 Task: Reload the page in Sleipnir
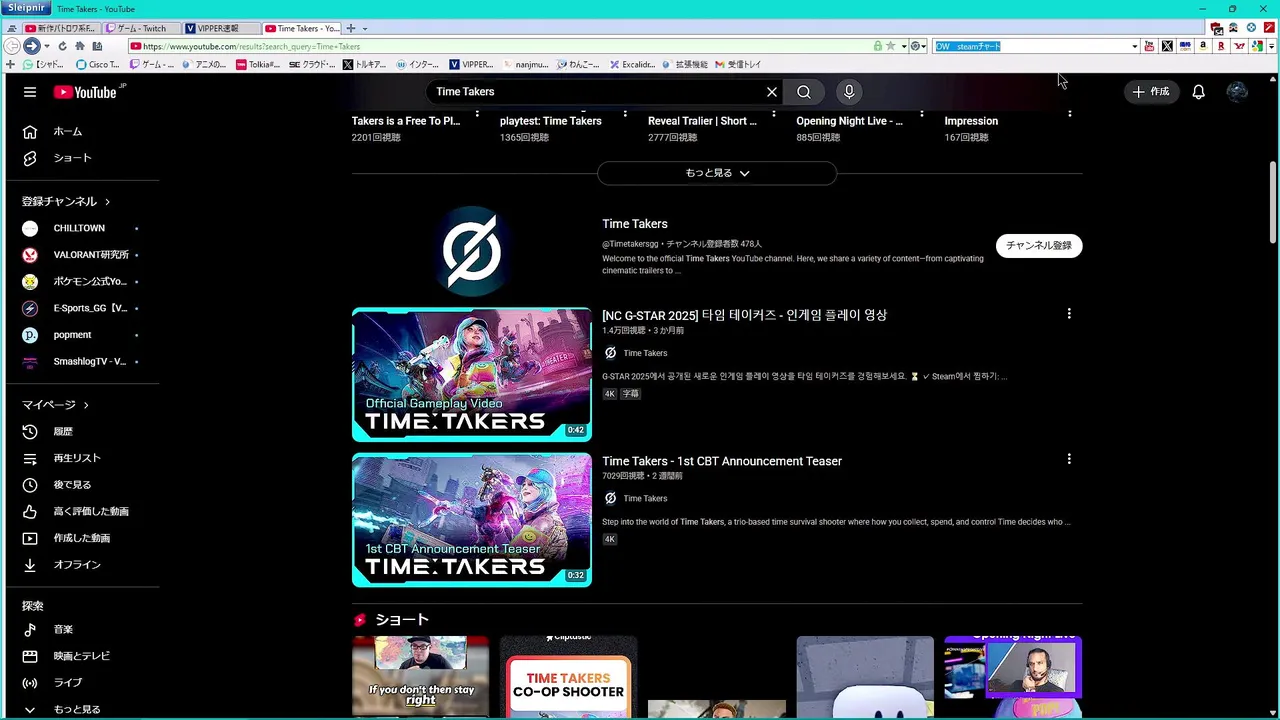click(x=62, y=46)
